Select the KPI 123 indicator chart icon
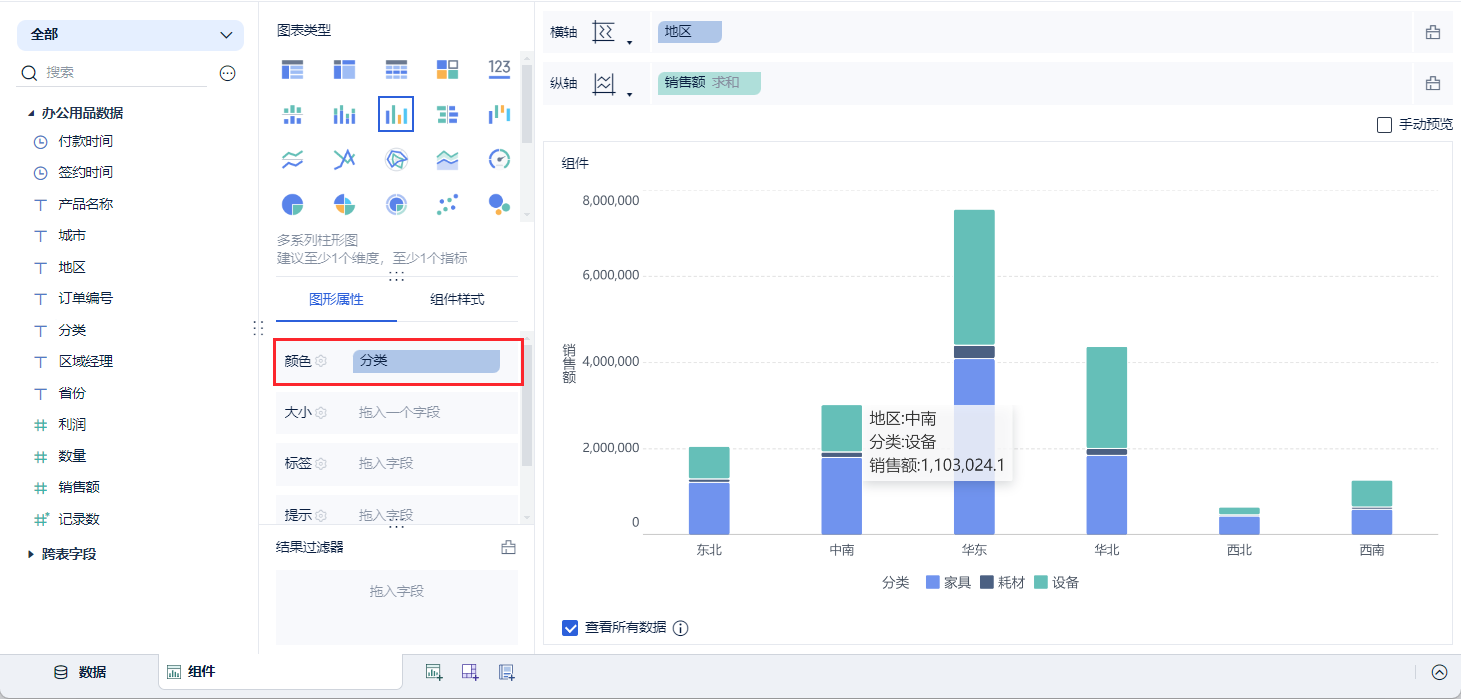Image resolution: width=1461 pixels, height=699 pixels. coord(500,69)
